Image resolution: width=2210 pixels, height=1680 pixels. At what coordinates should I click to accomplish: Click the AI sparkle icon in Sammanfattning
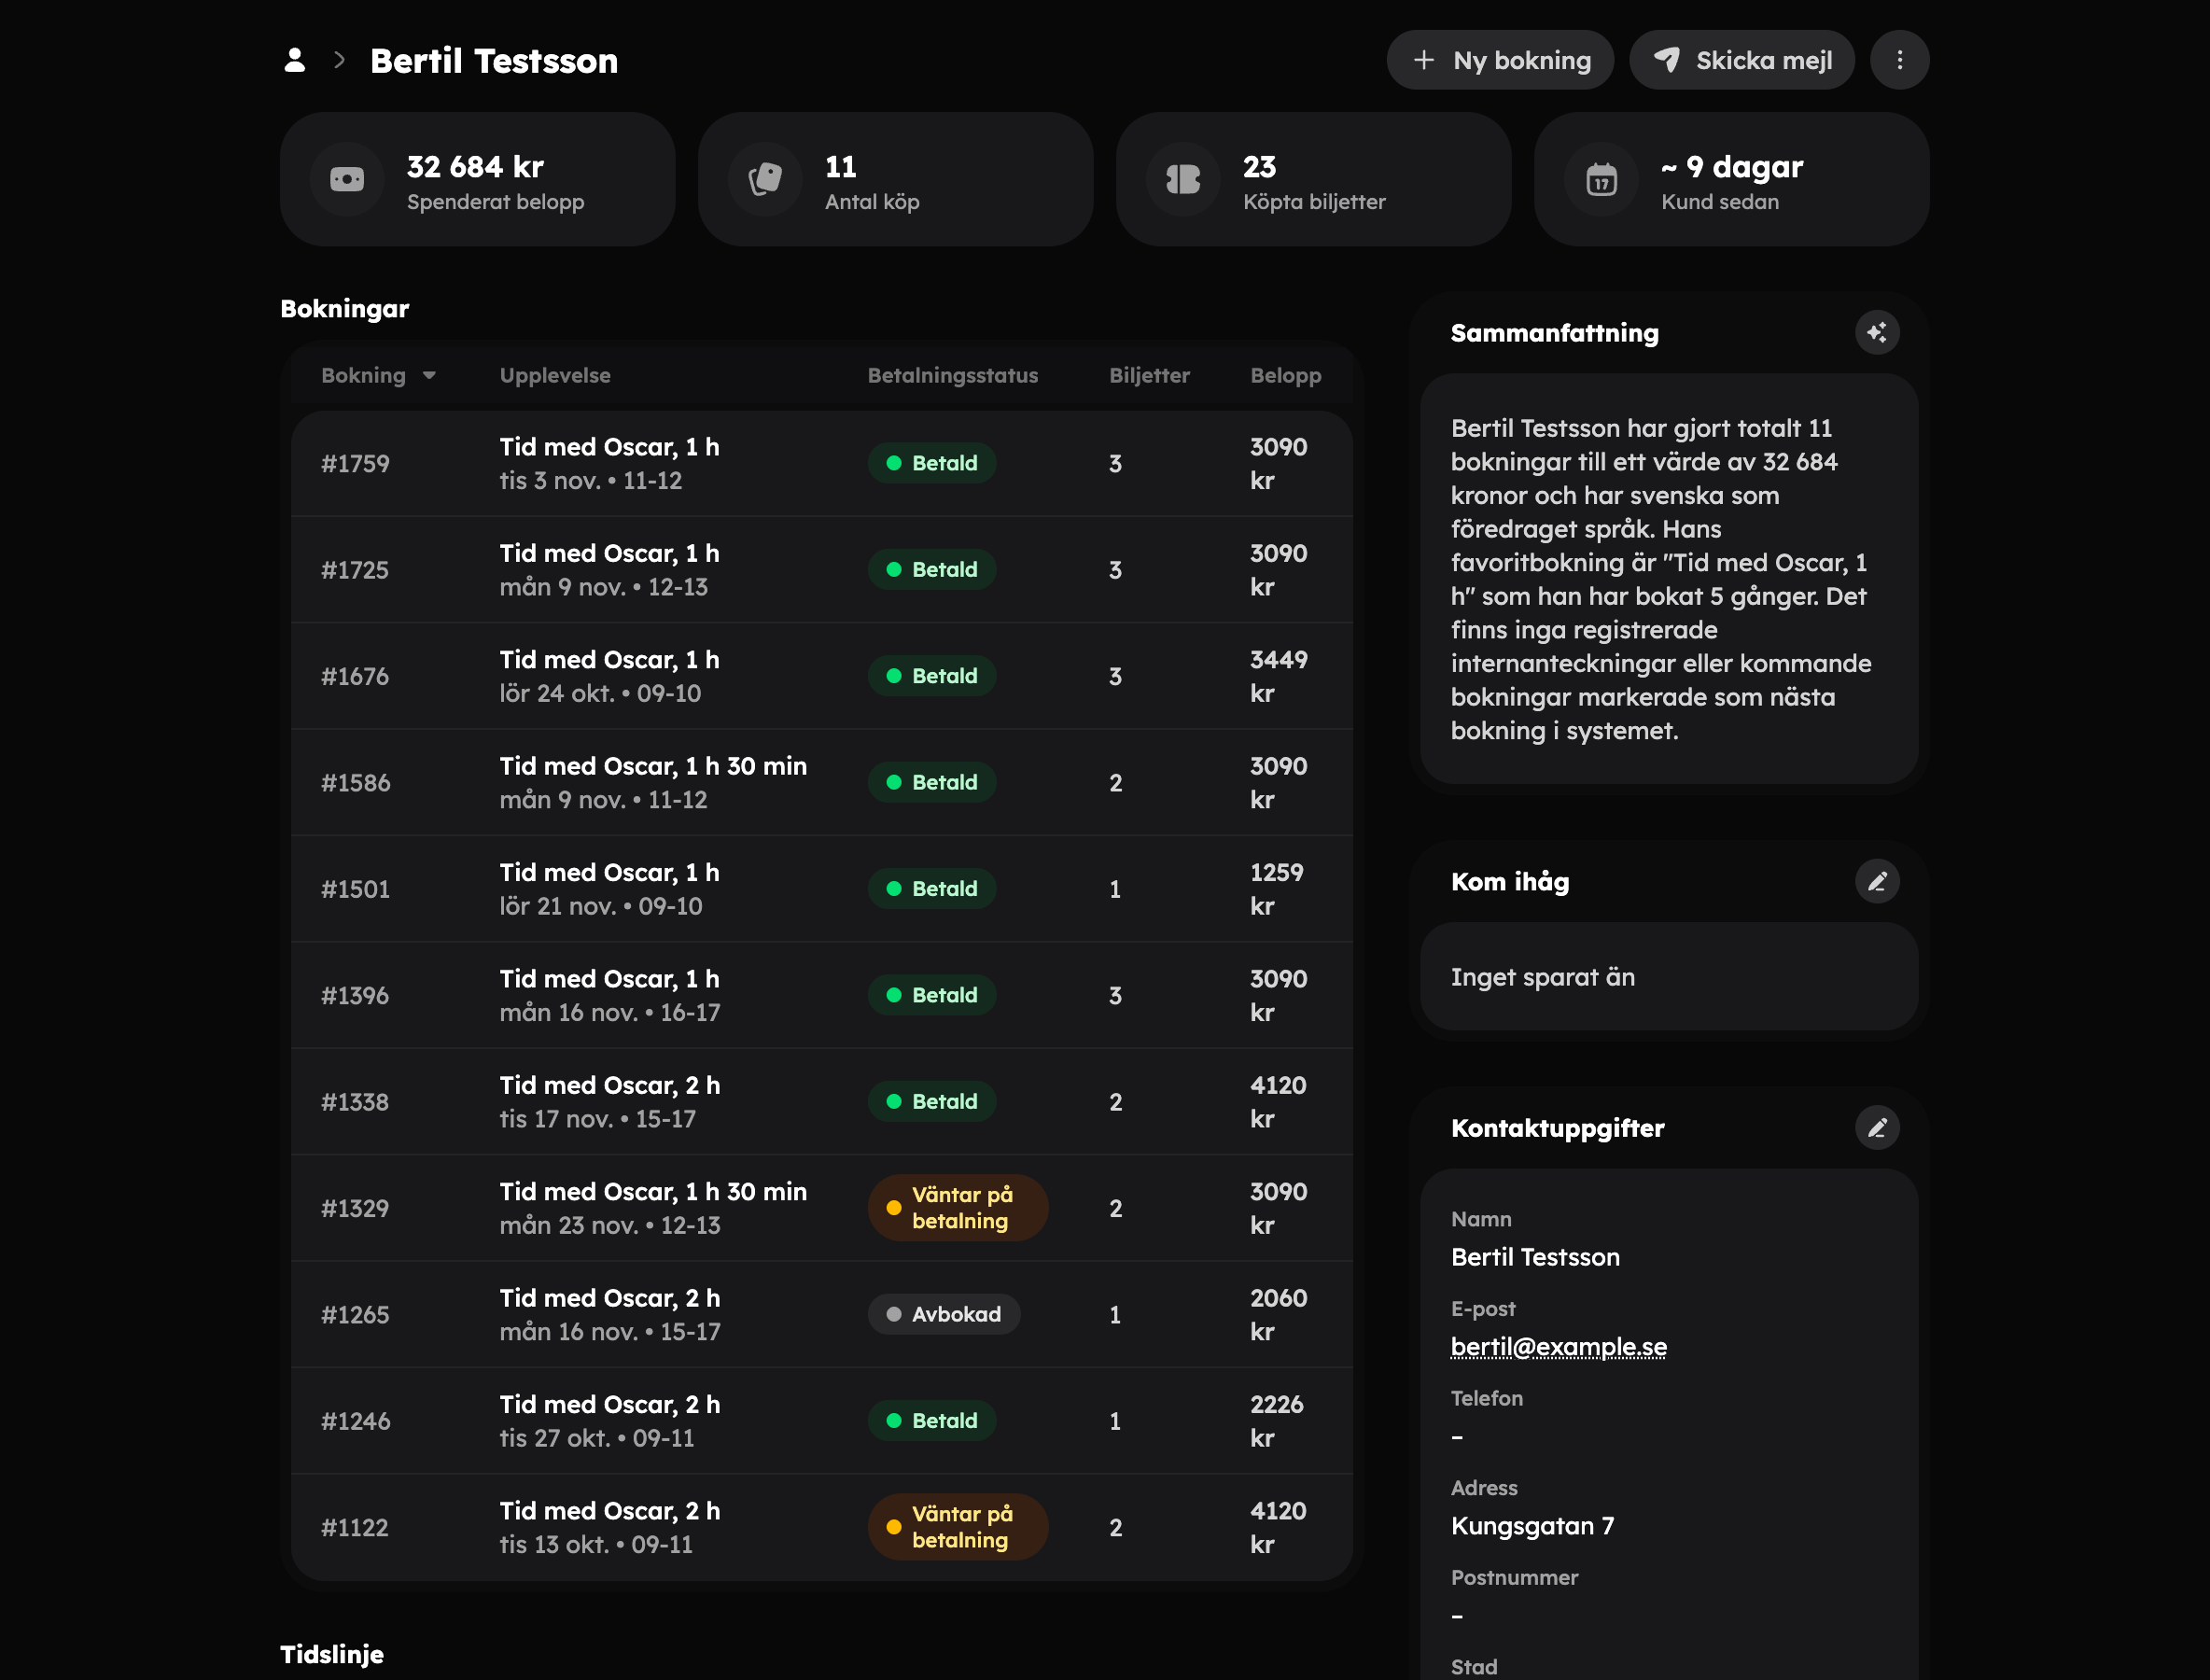[x=1877, y=332]
